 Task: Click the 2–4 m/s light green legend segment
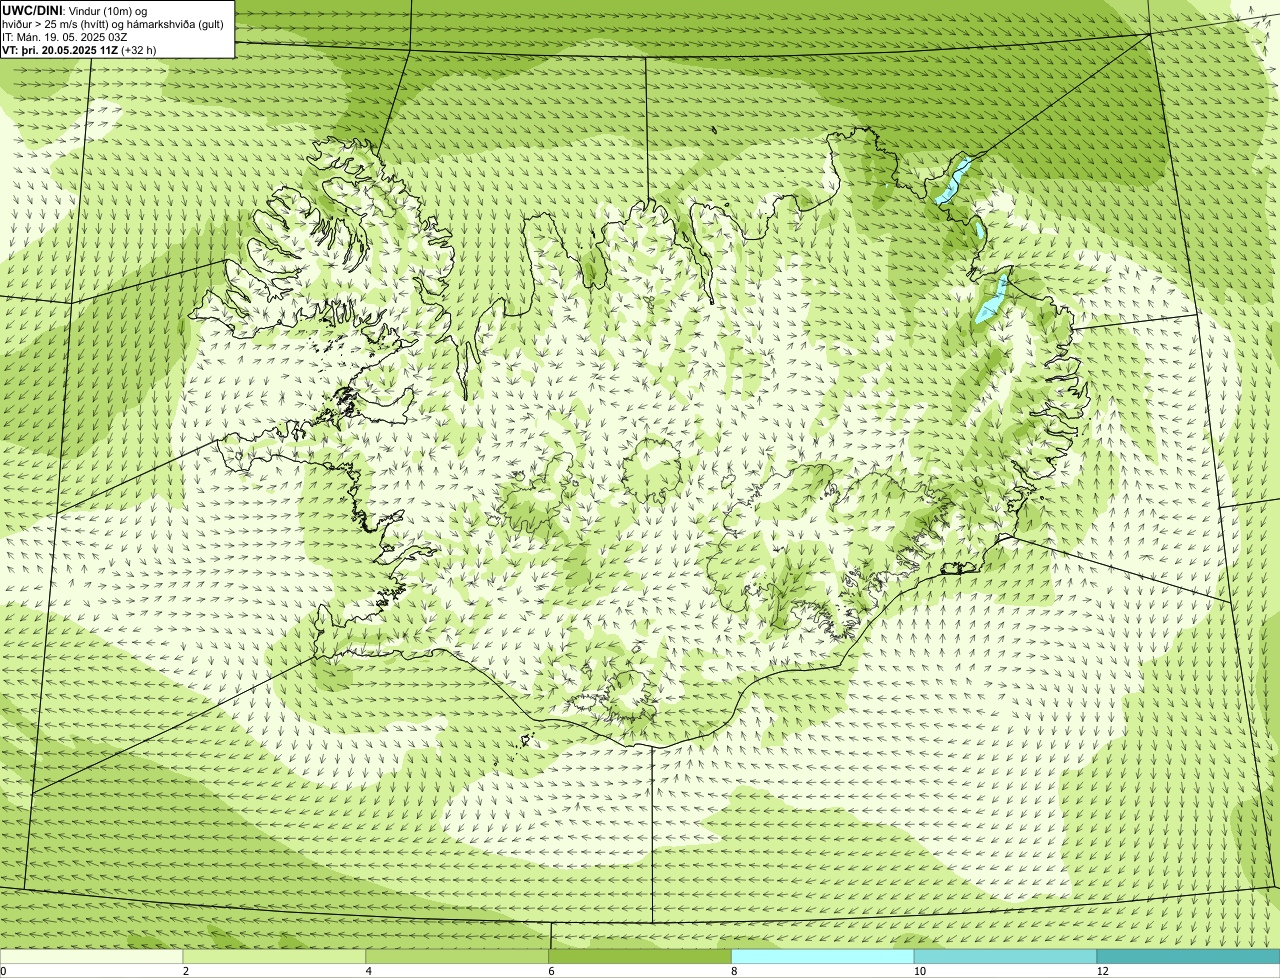[275, 957]
